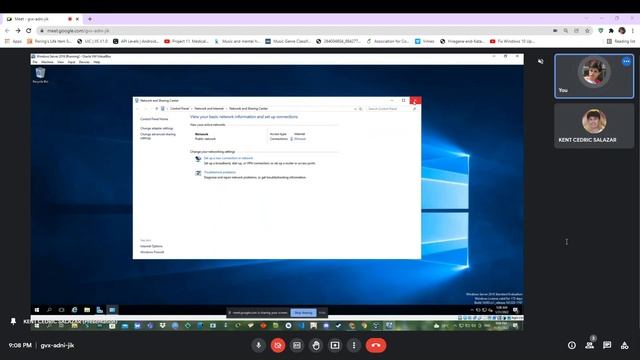Unpin the presentation via pin icon
The width and height of the screenshot is (640, 360).
point(13,321)
